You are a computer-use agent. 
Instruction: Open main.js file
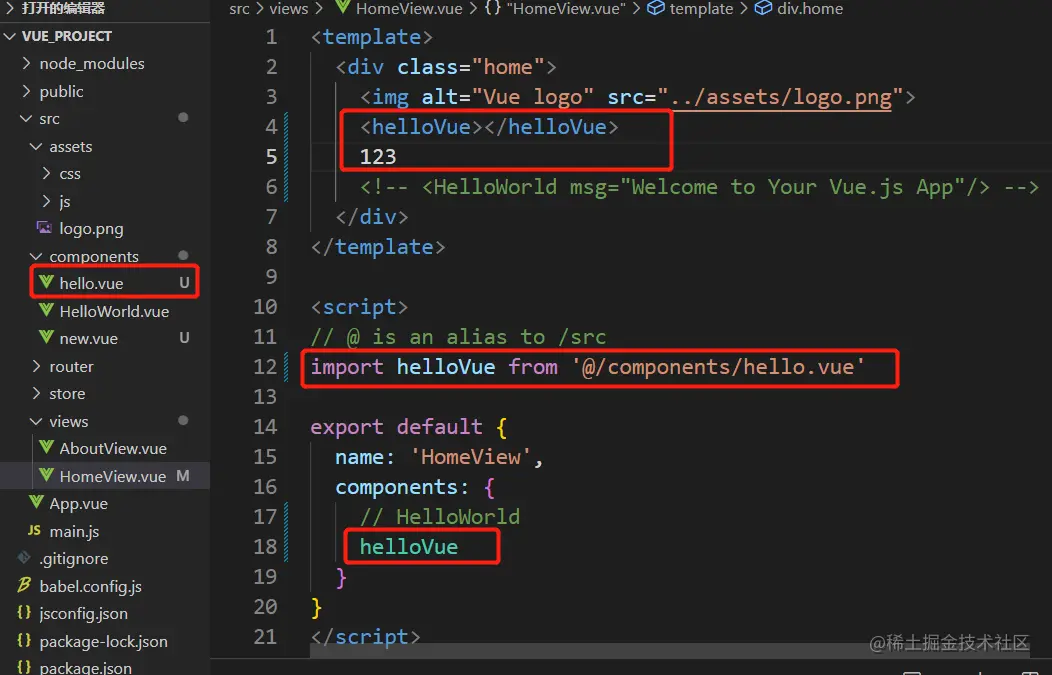tap(74, 531)
